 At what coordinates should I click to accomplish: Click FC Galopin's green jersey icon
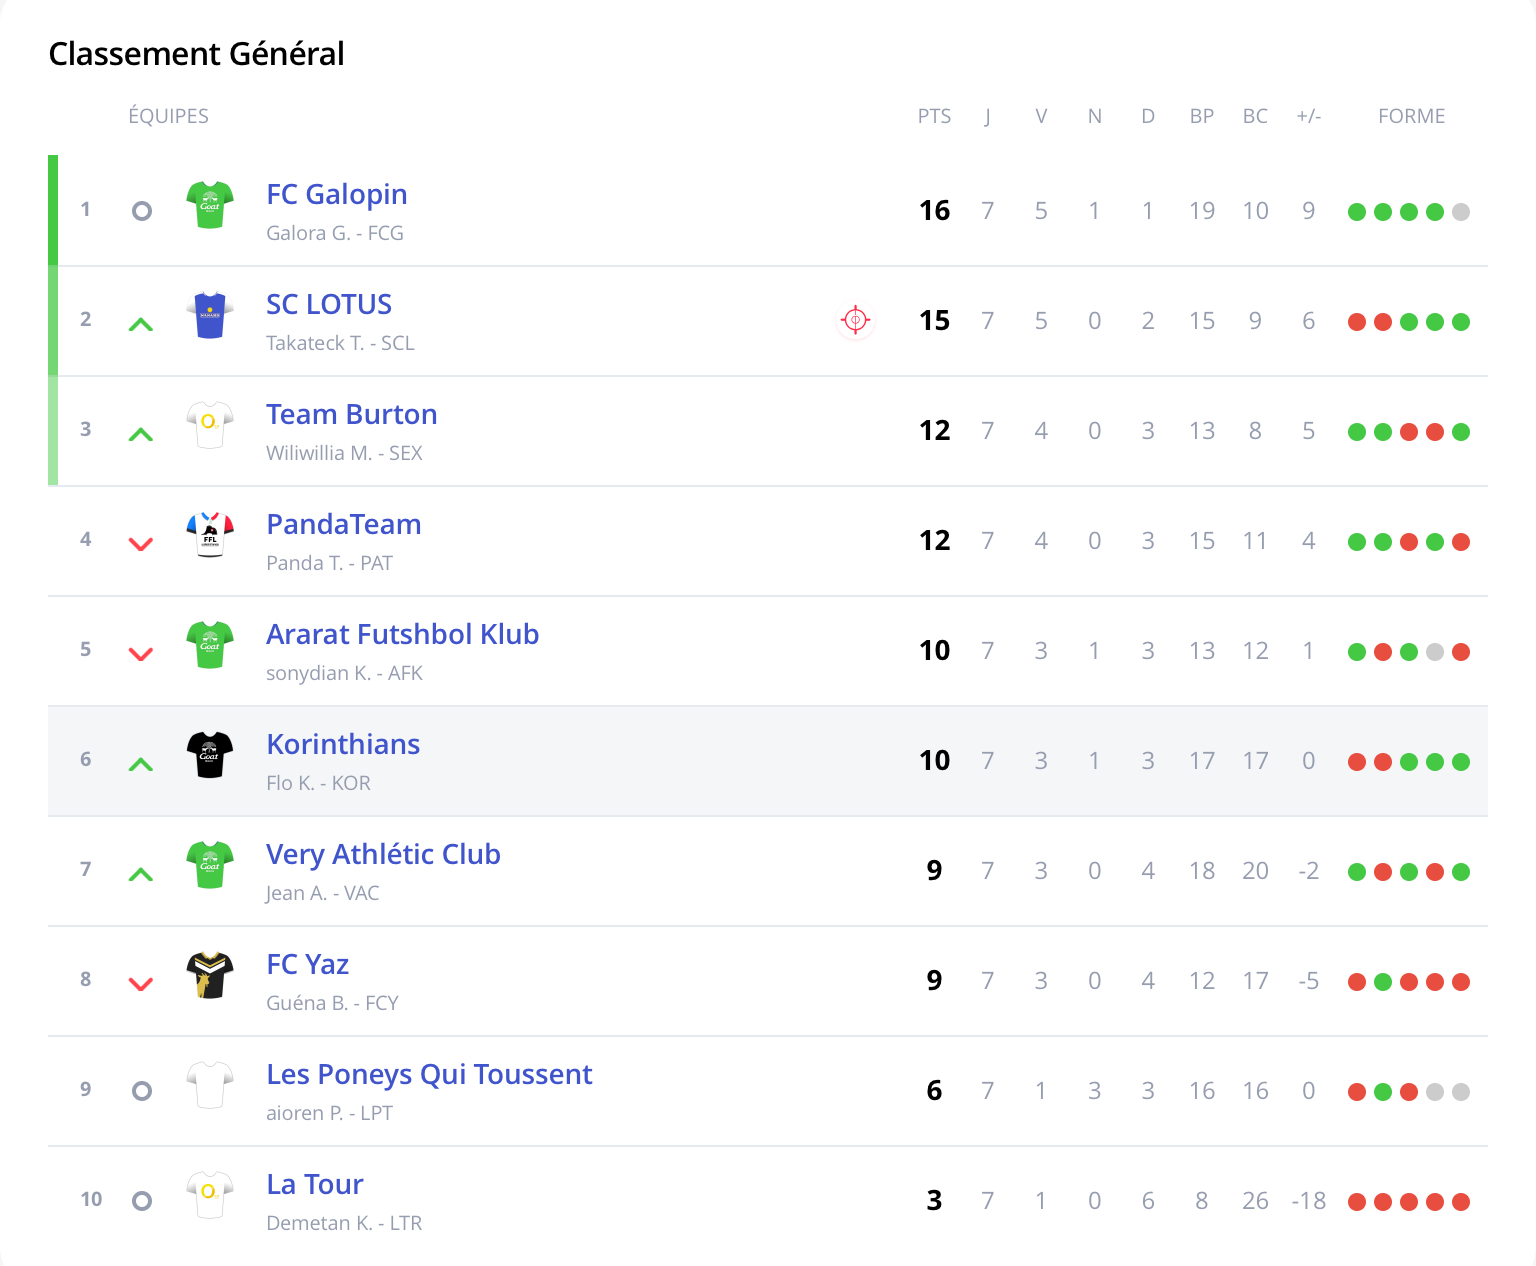(210, 205)
